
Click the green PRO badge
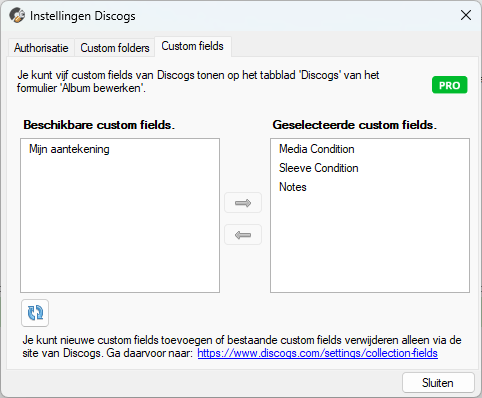450,85
